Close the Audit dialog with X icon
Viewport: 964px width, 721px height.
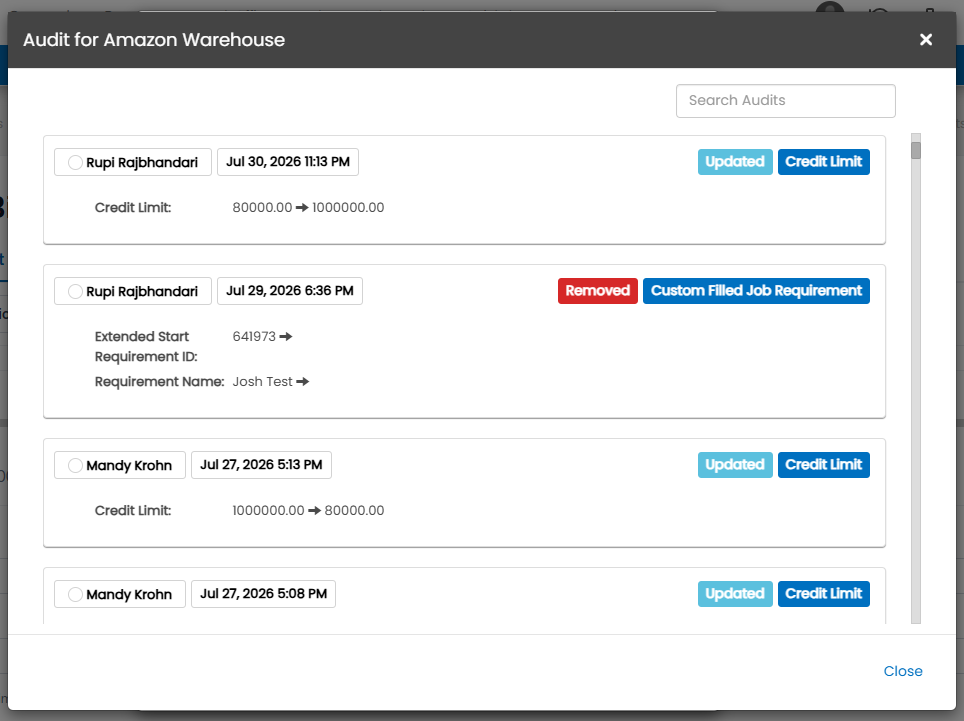(925, 39)
